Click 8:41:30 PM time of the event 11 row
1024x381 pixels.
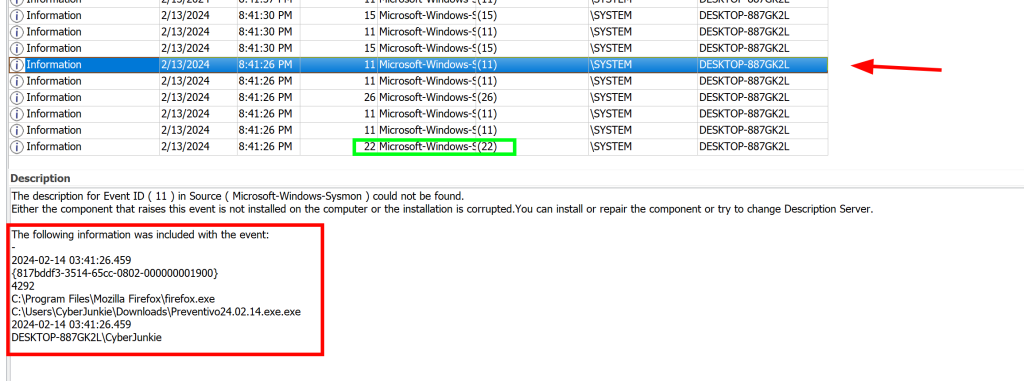pyautogui.click(x=265, y=32)
